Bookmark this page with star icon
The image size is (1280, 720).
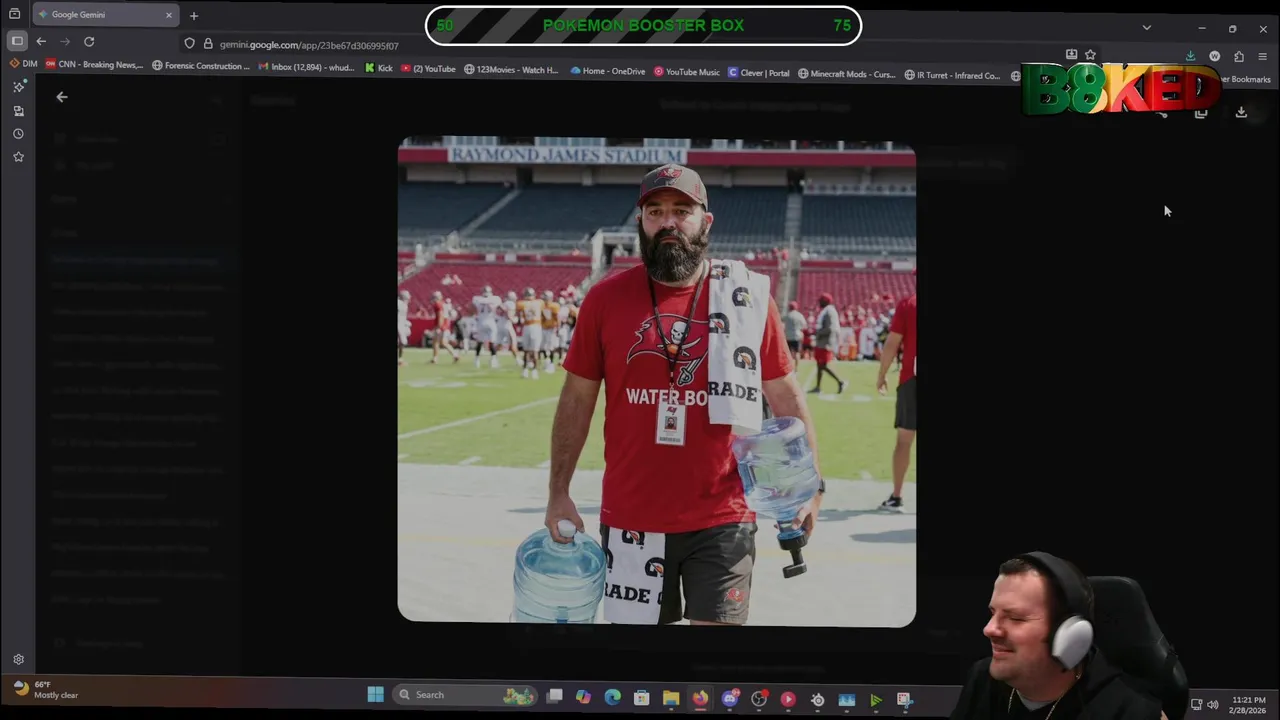click(1090, 55)
